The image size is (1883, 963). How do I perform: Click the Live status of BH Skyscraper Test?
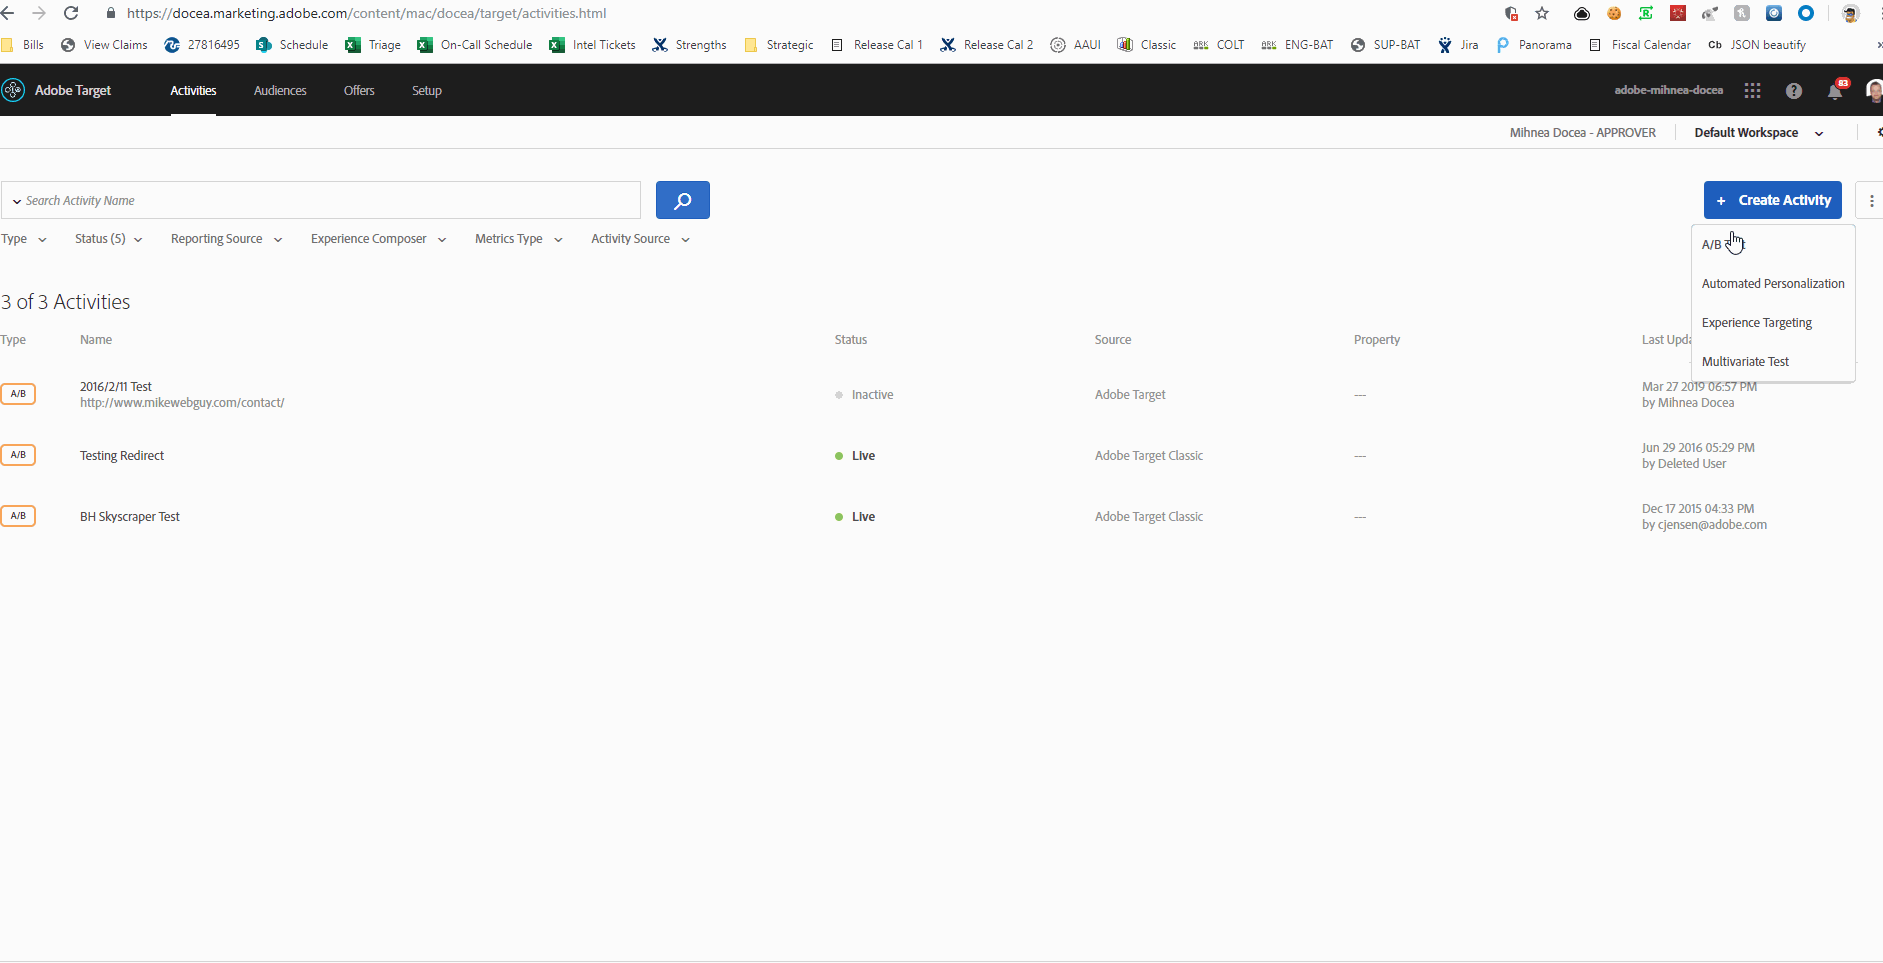tap(855, 517)
